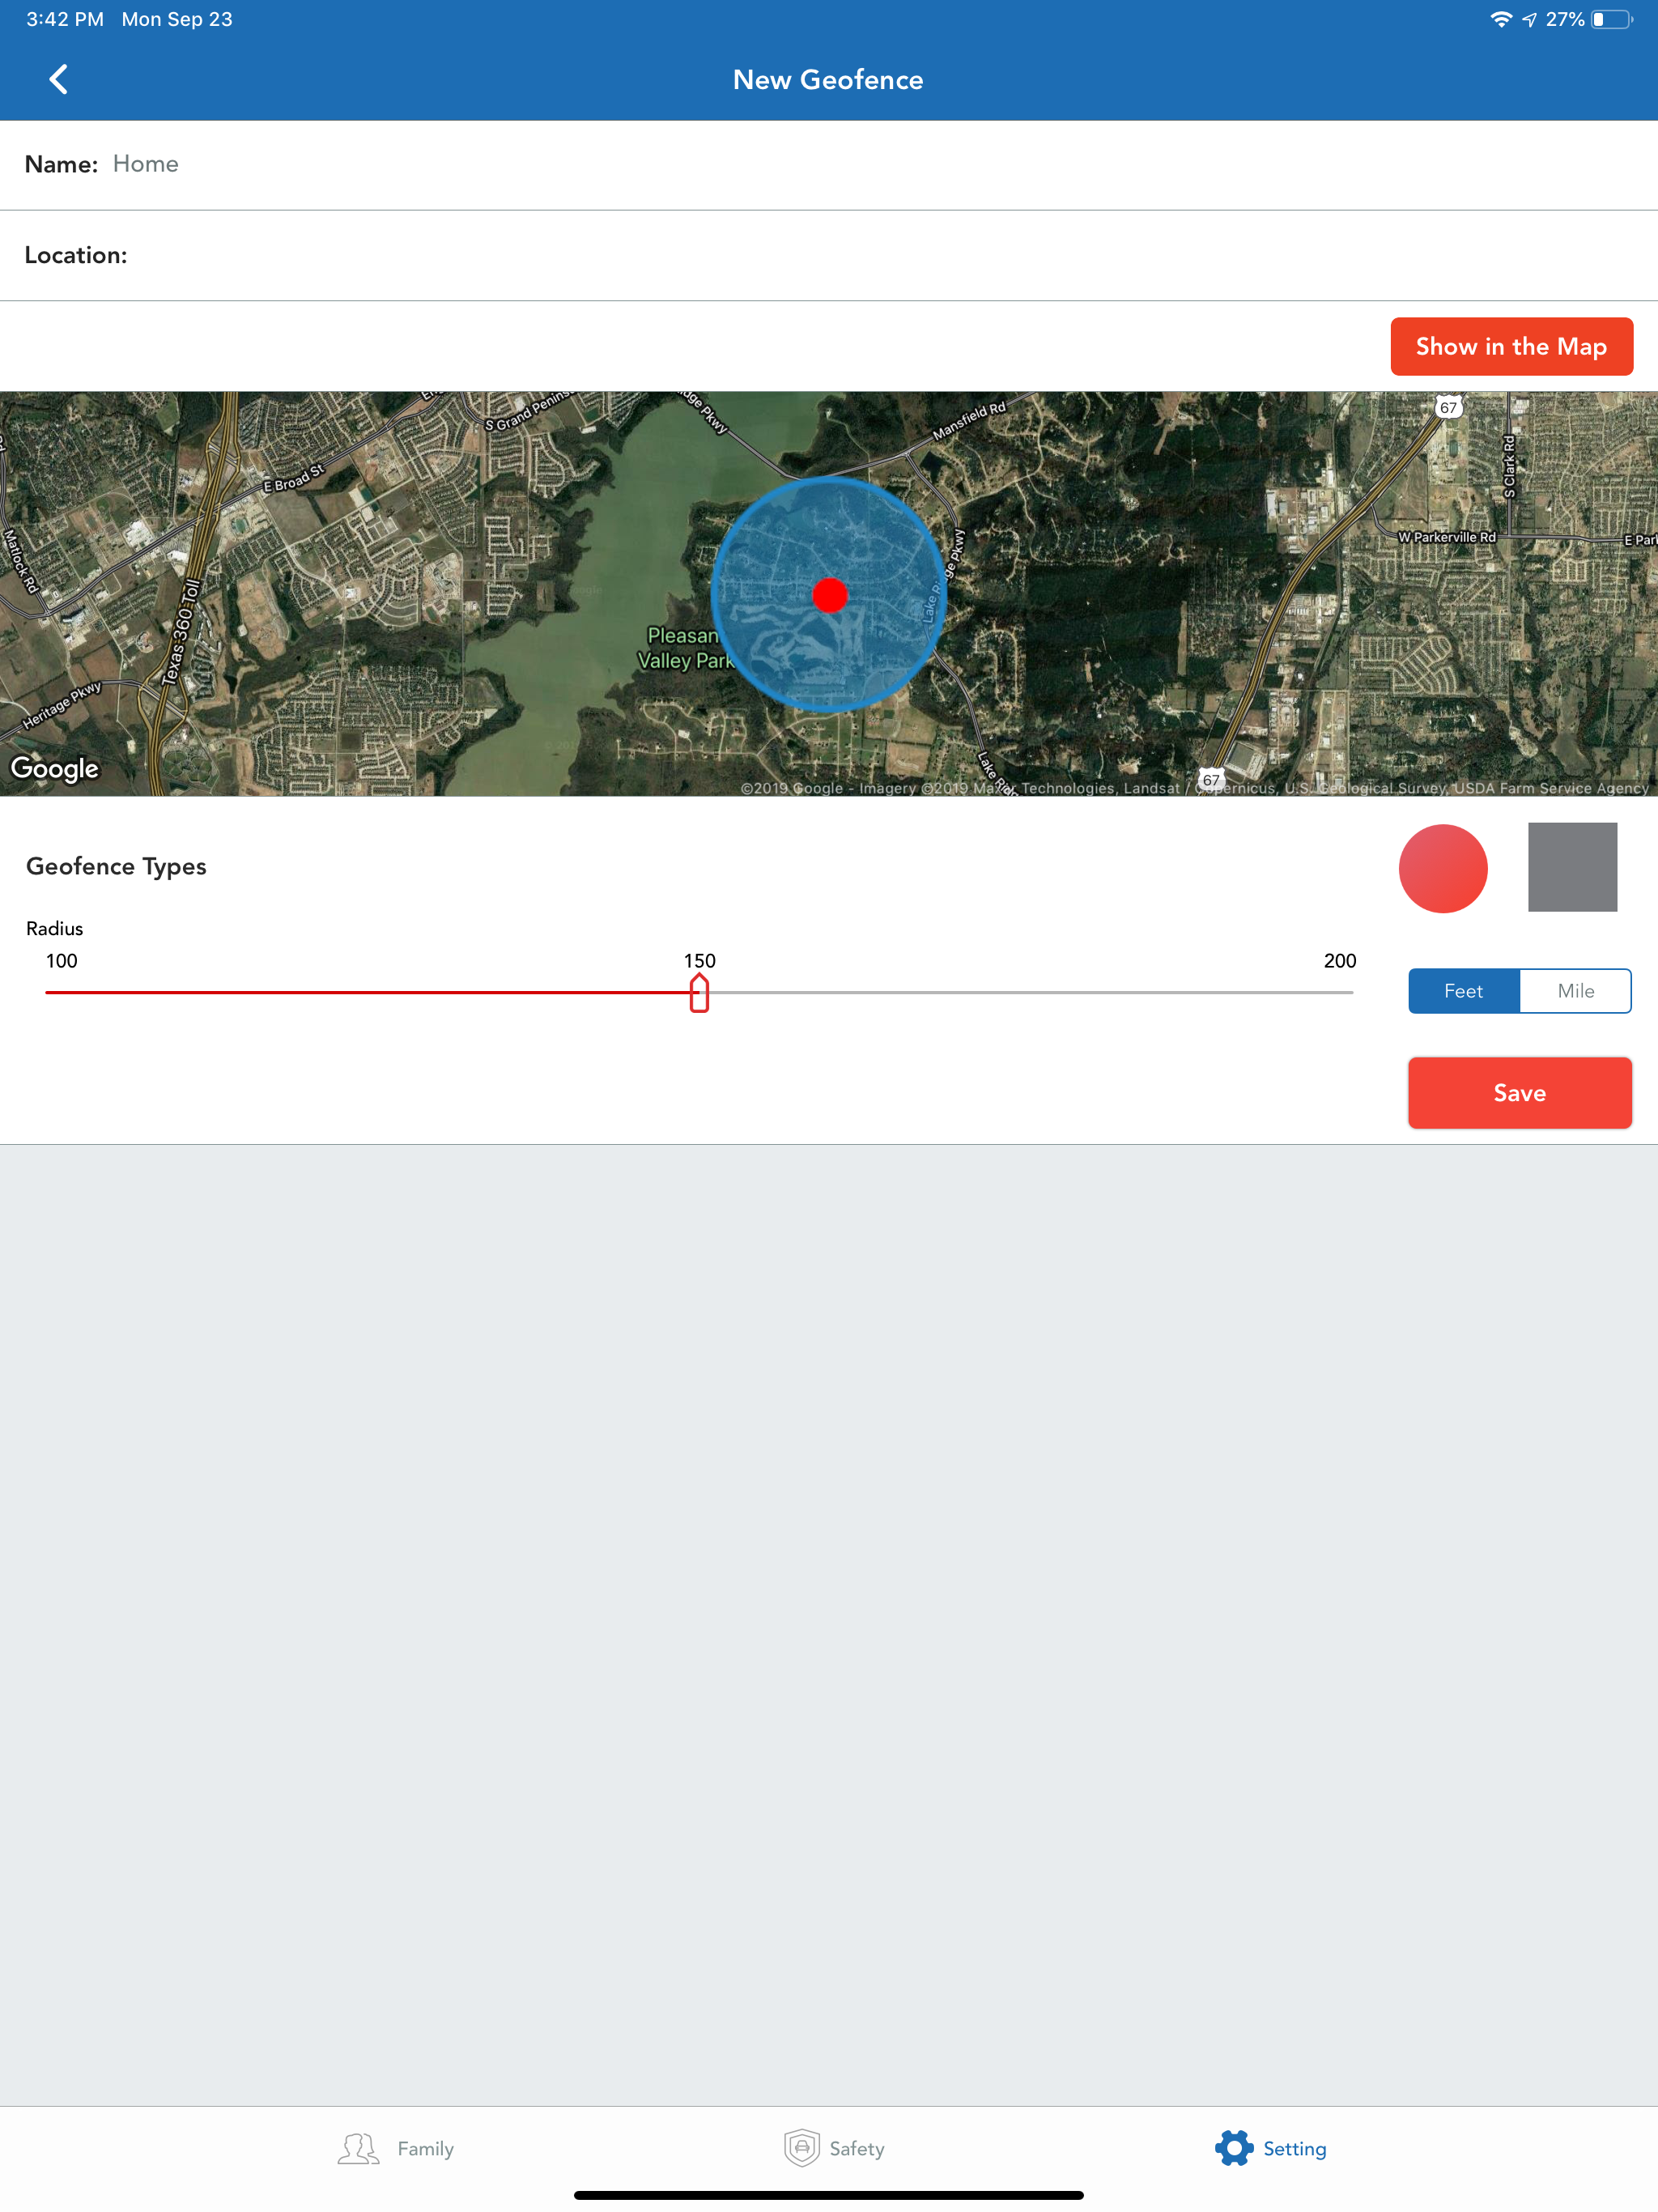The image size is (1658, 2212).
Task: Switch radius unit to Feet
Action: tap(1463, 991)
